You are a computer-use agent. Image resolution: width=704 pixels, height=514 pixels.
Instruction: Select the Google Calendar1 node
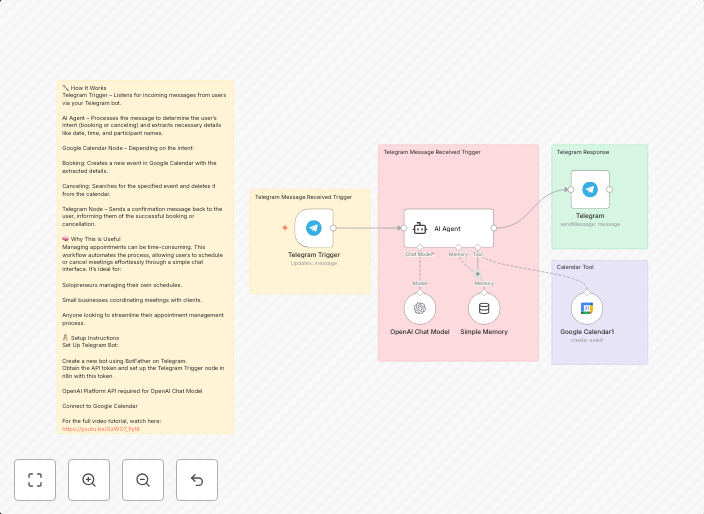587,308
